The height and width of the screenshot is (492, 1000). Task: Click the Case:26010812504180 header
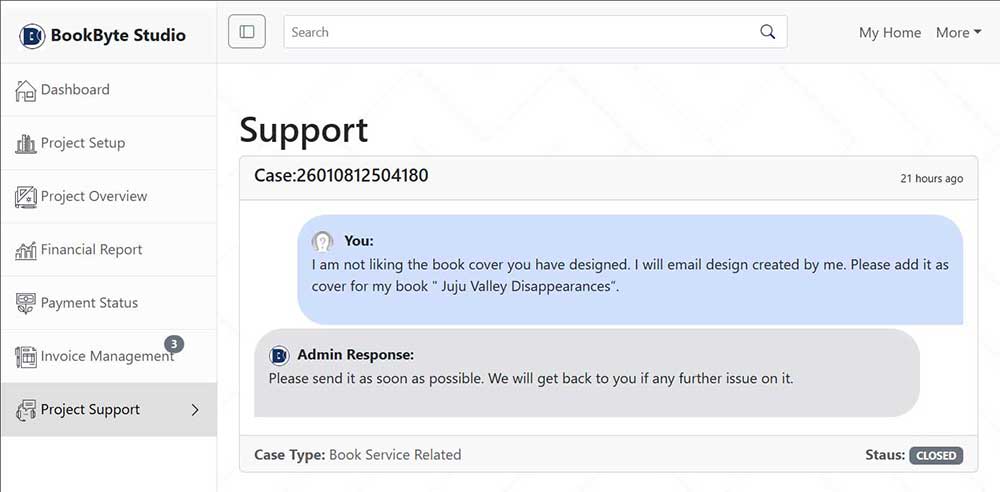click(x=343, y=176)
